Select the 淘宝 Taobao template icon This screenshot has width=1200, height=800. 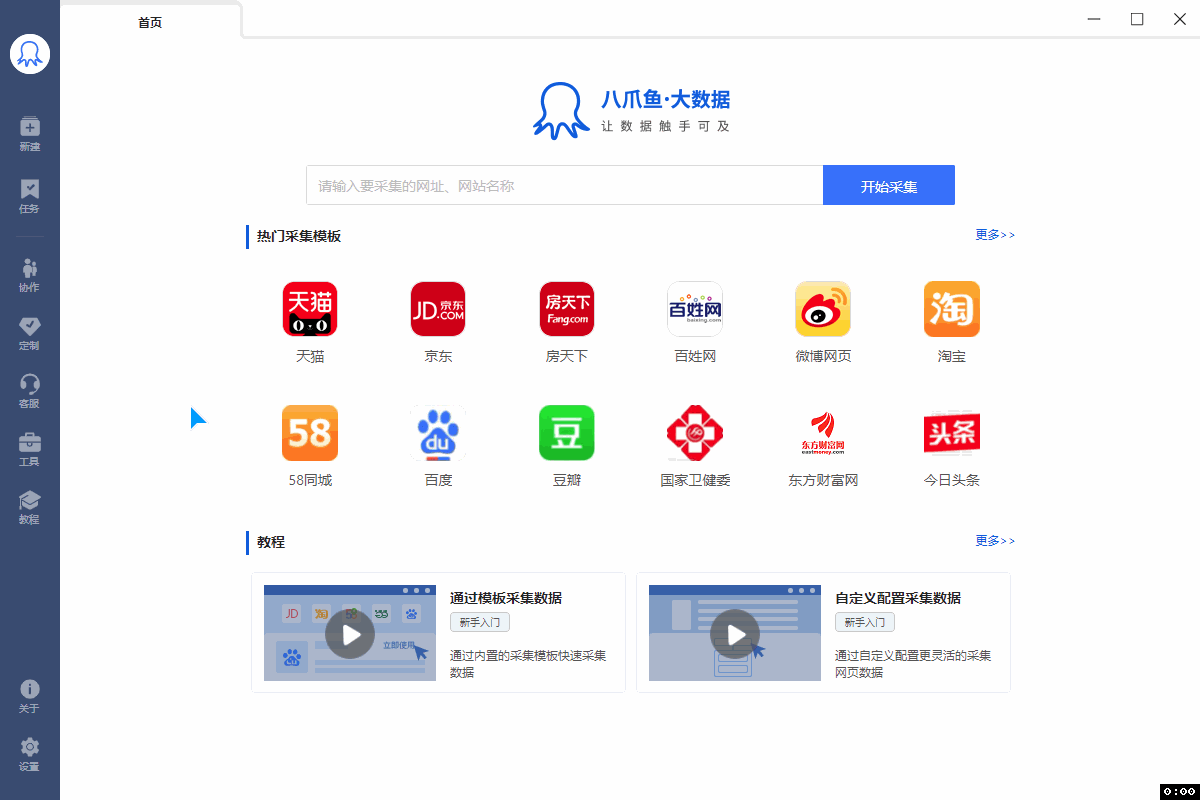952,309
